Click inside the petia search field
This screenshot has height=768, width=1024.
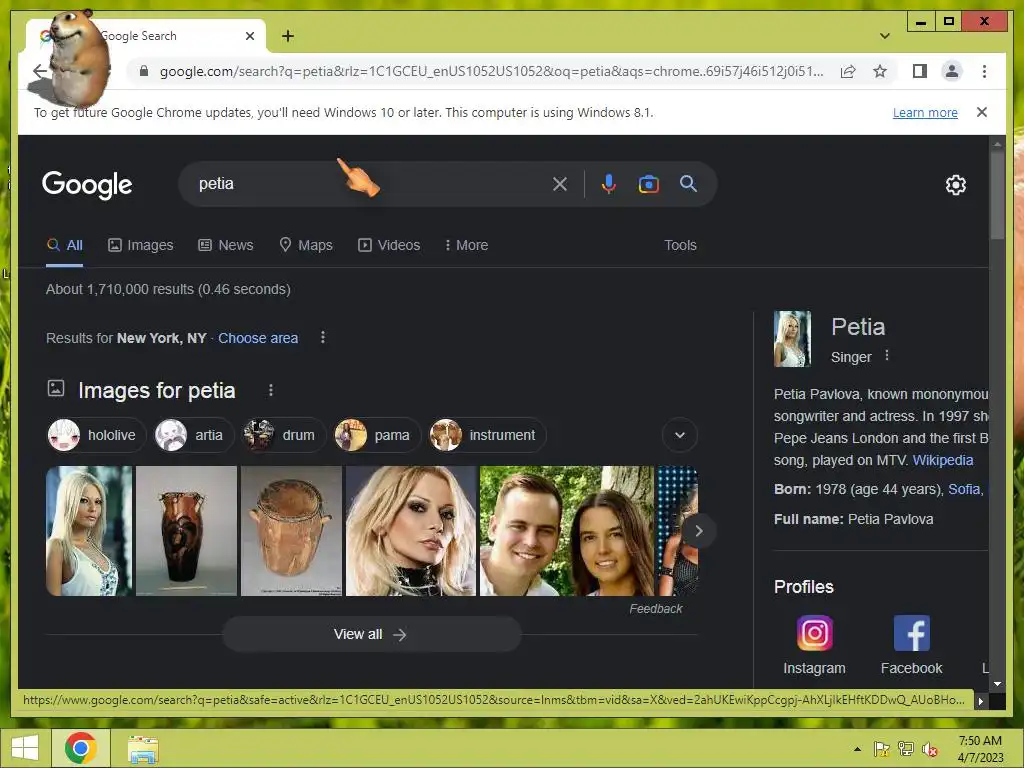[366, 184]
